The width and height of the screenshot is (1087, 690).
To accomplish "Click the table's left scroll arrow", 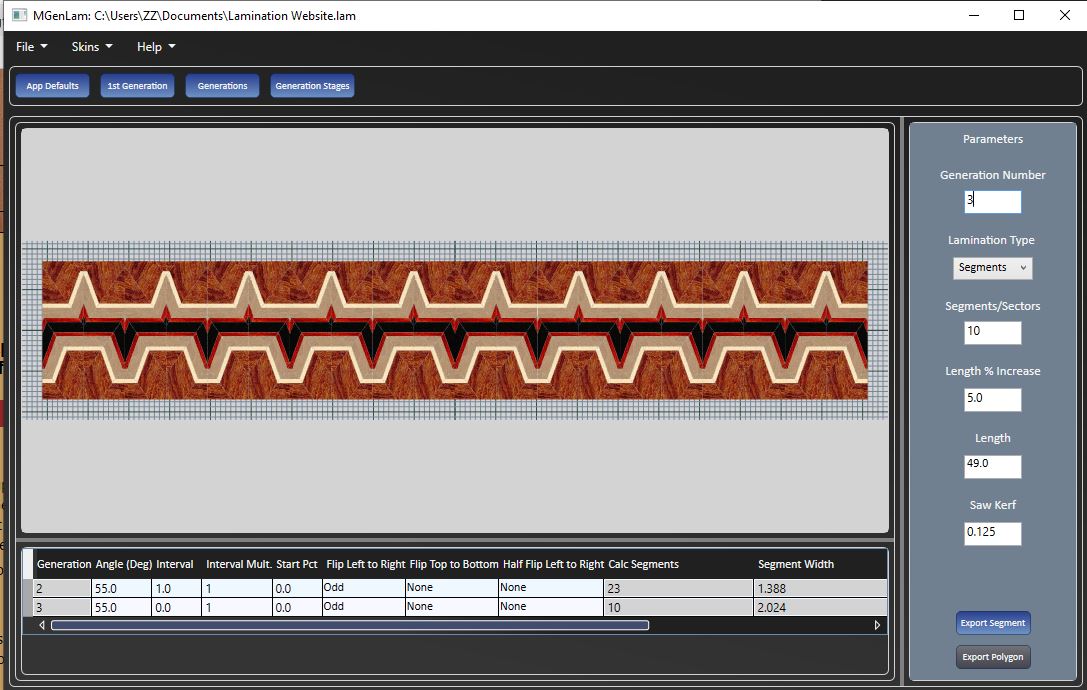I will coord(42,625).
